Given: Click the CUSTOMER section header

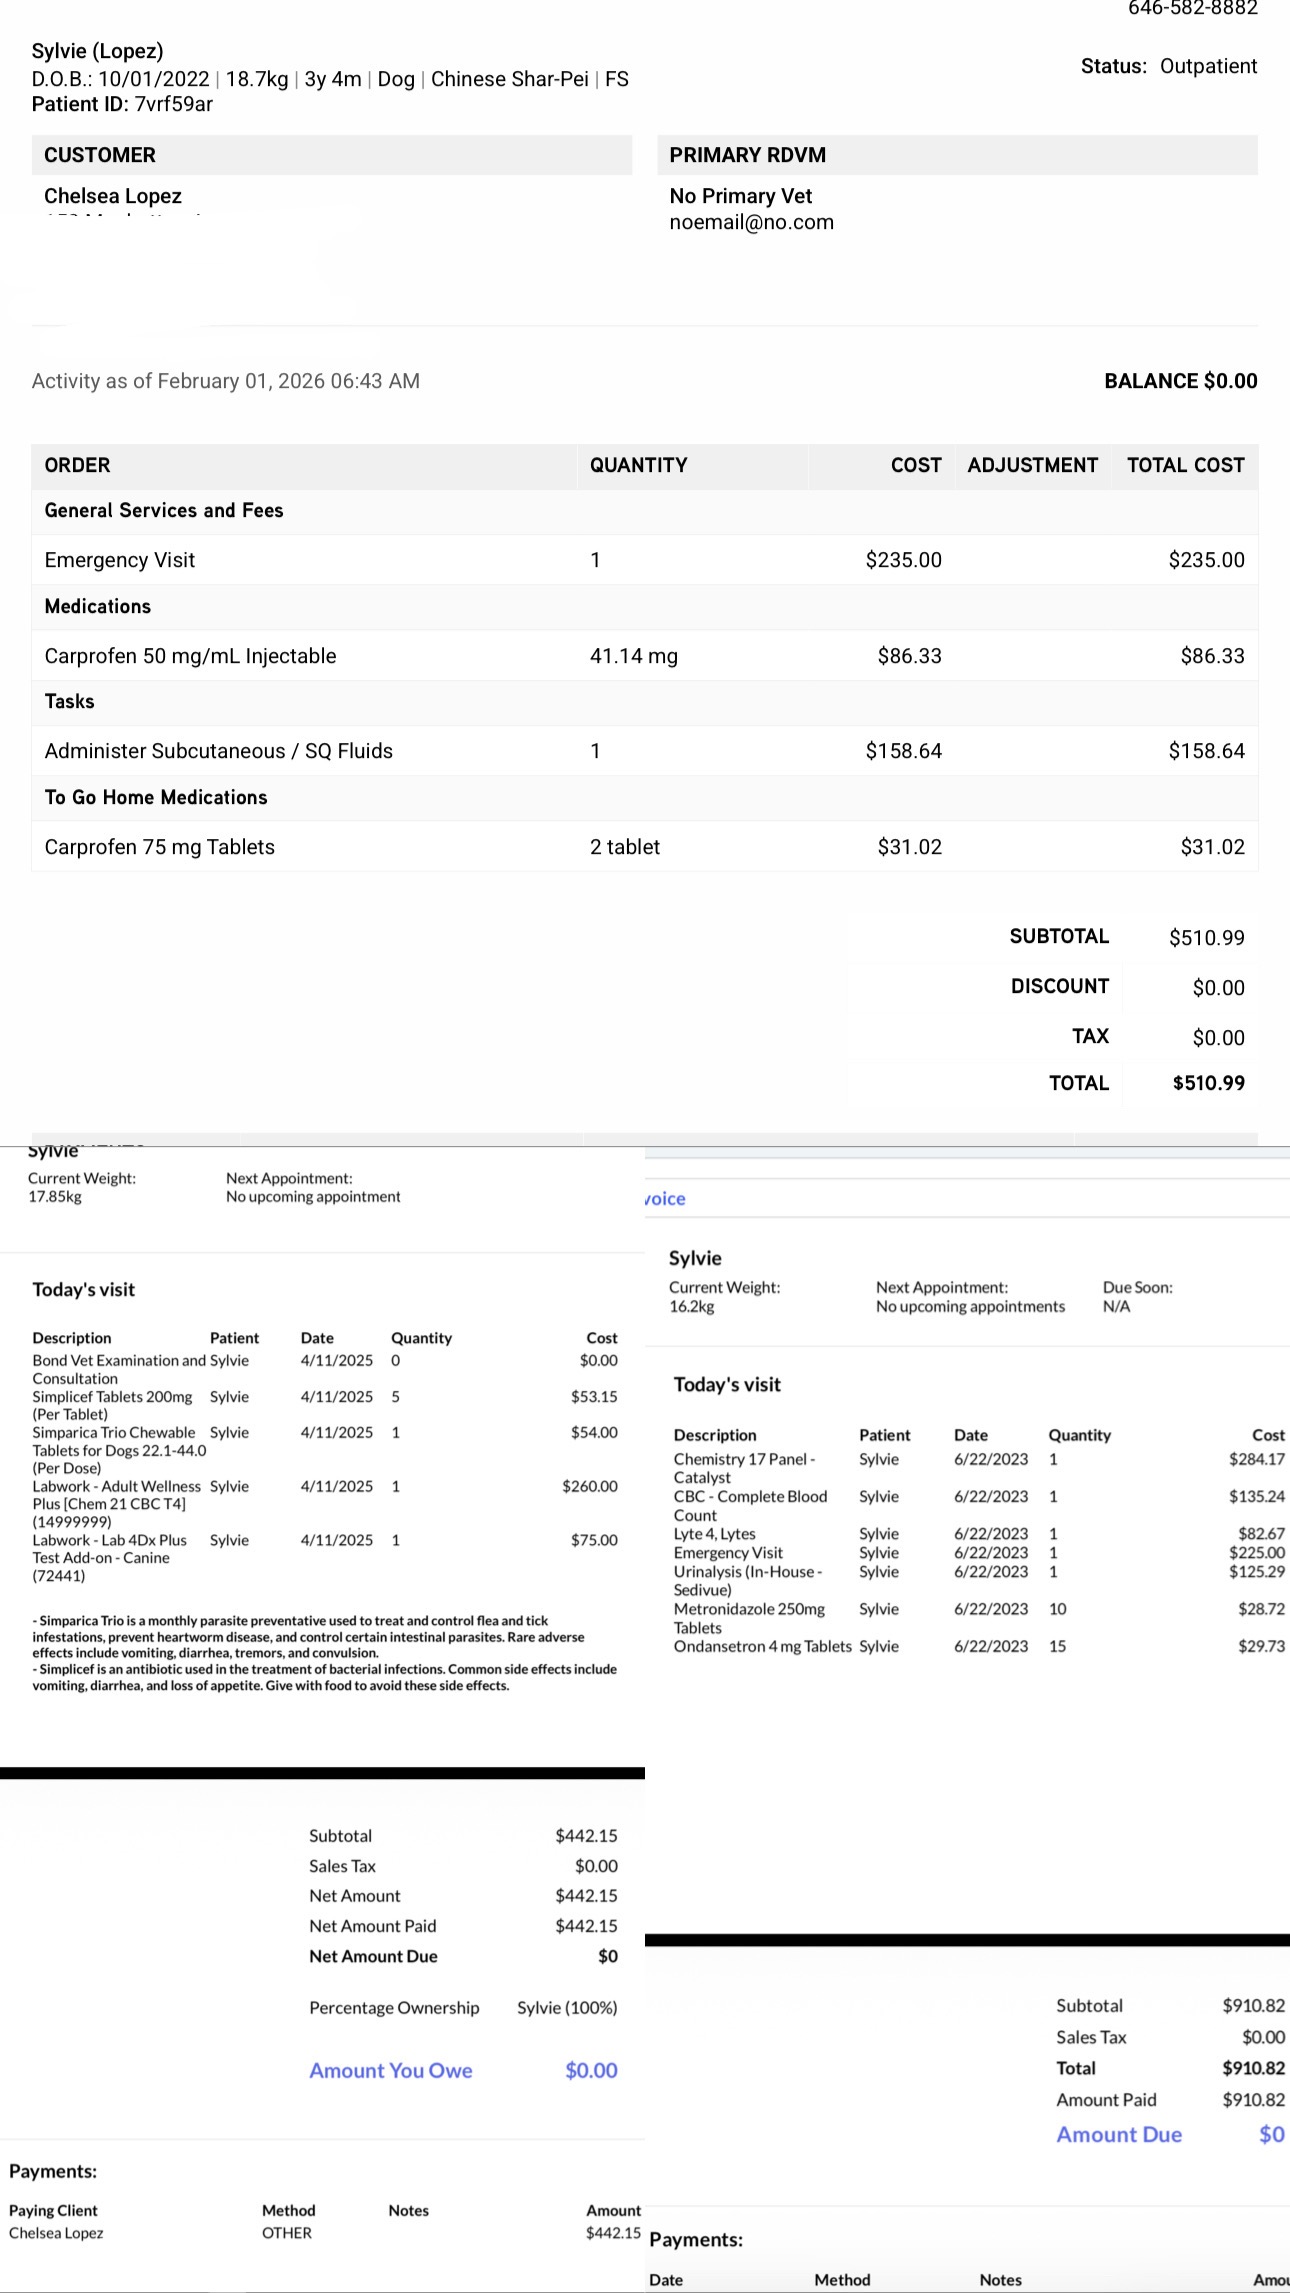Looking at the screenshot, I should [100, 155].
